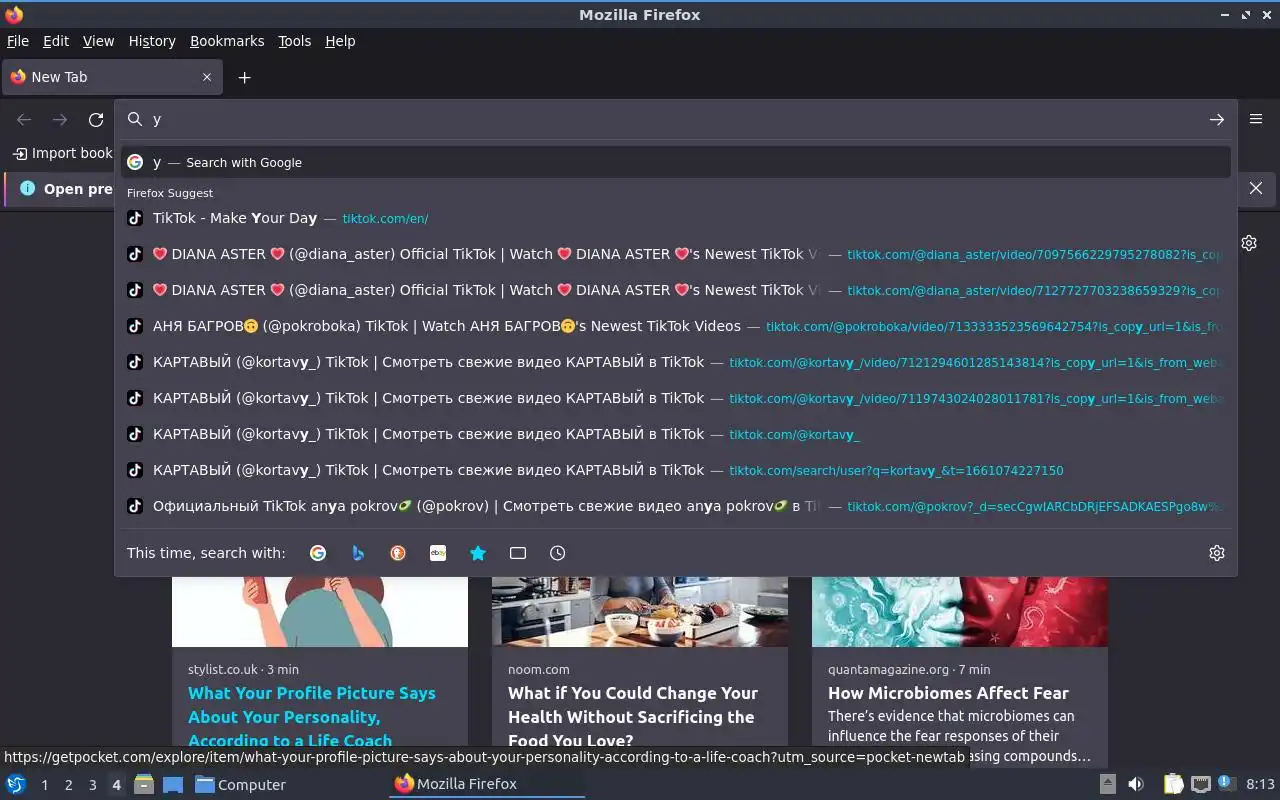Open the Computer window from the taskbar
This screenshot has height=800, width=1280.
(x=240, y=785)
